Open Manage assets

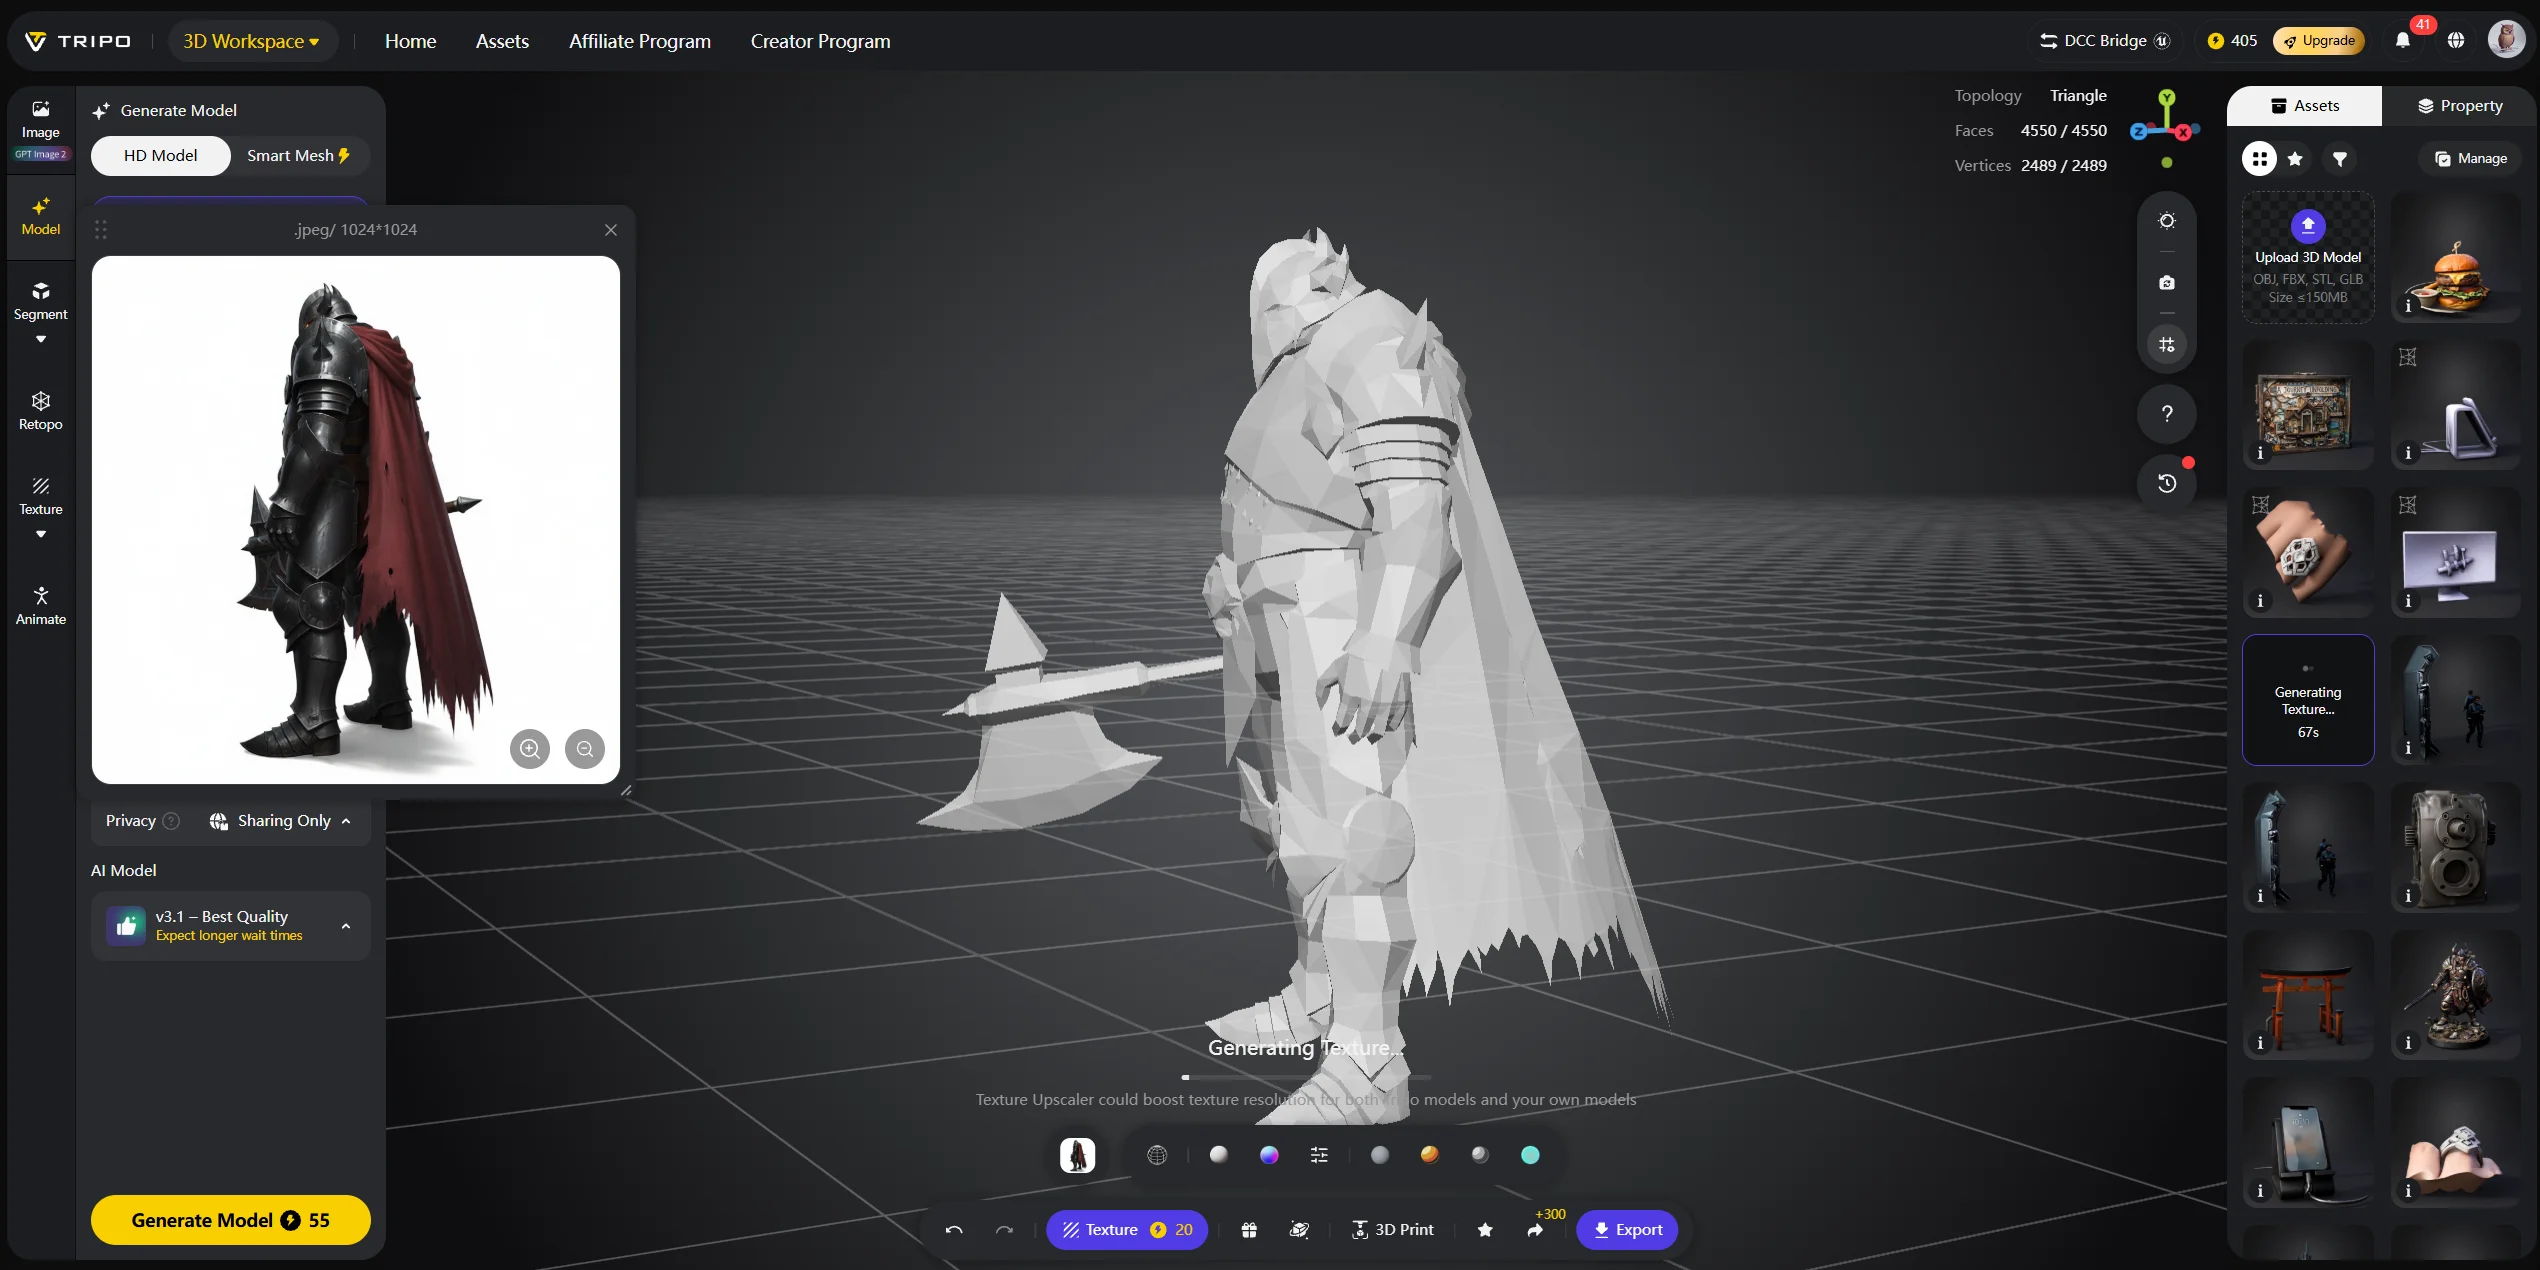(x=2470, y=159)
